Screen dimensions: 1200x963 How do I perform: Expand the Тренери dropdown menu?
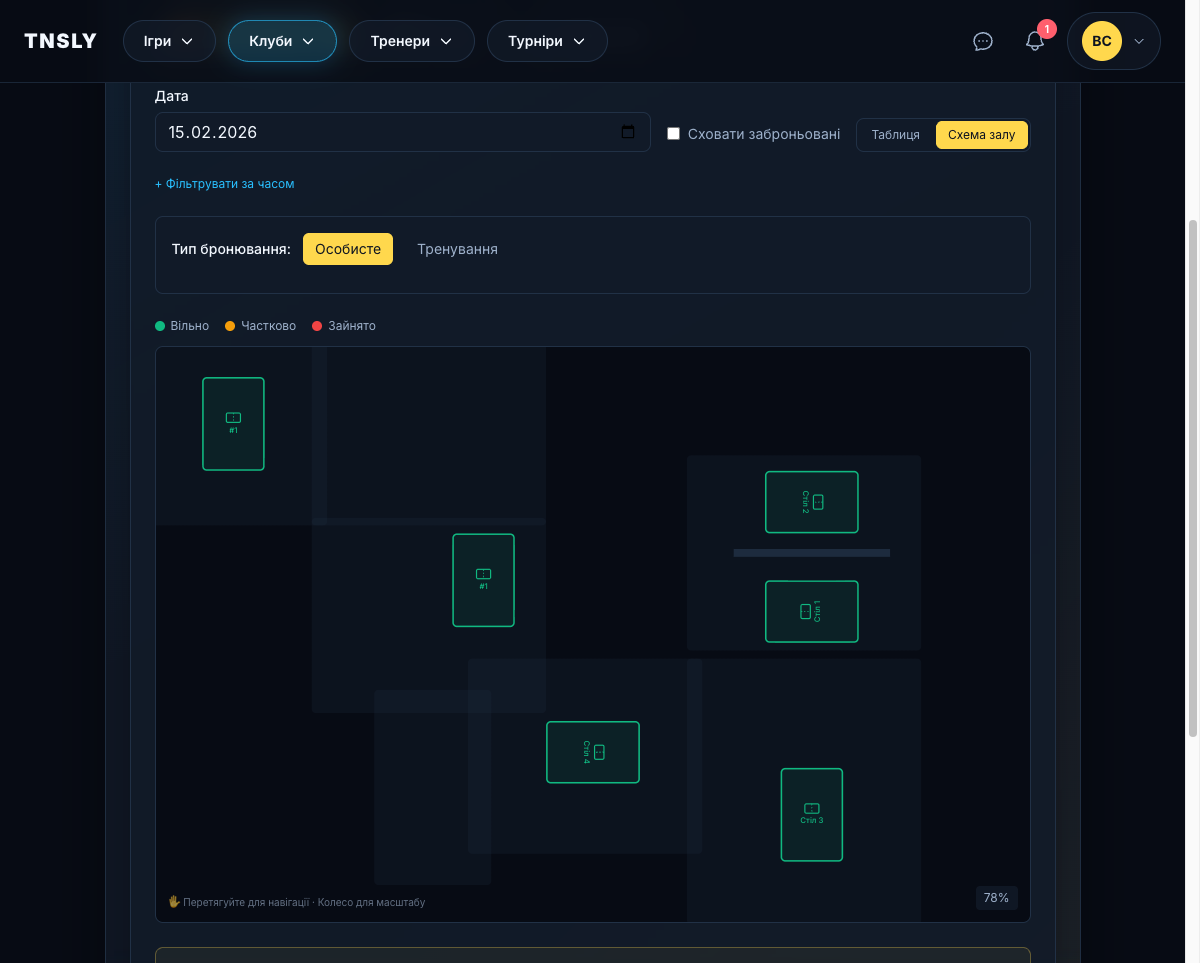coord(411,41)
